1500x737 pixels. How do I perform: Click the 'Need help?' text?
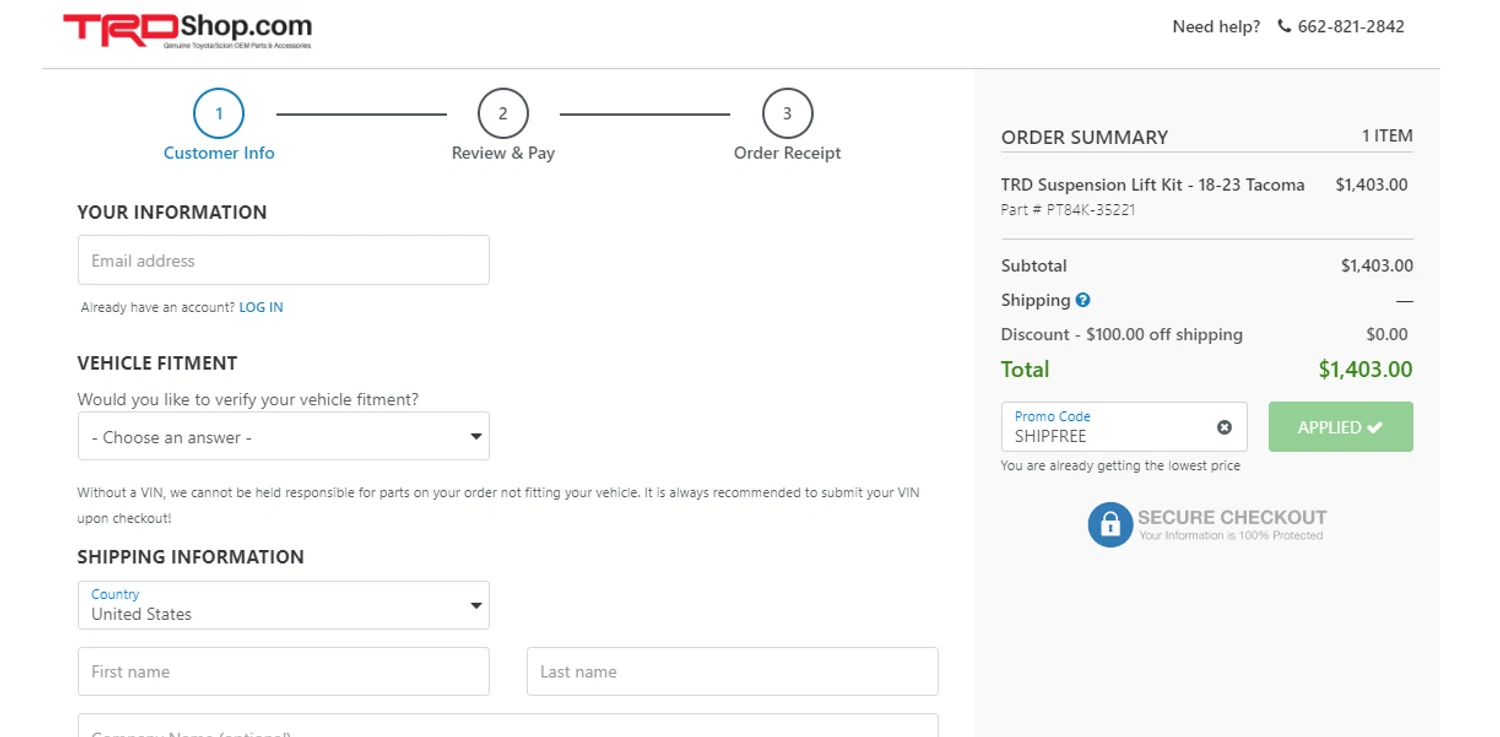[1216, 27]
